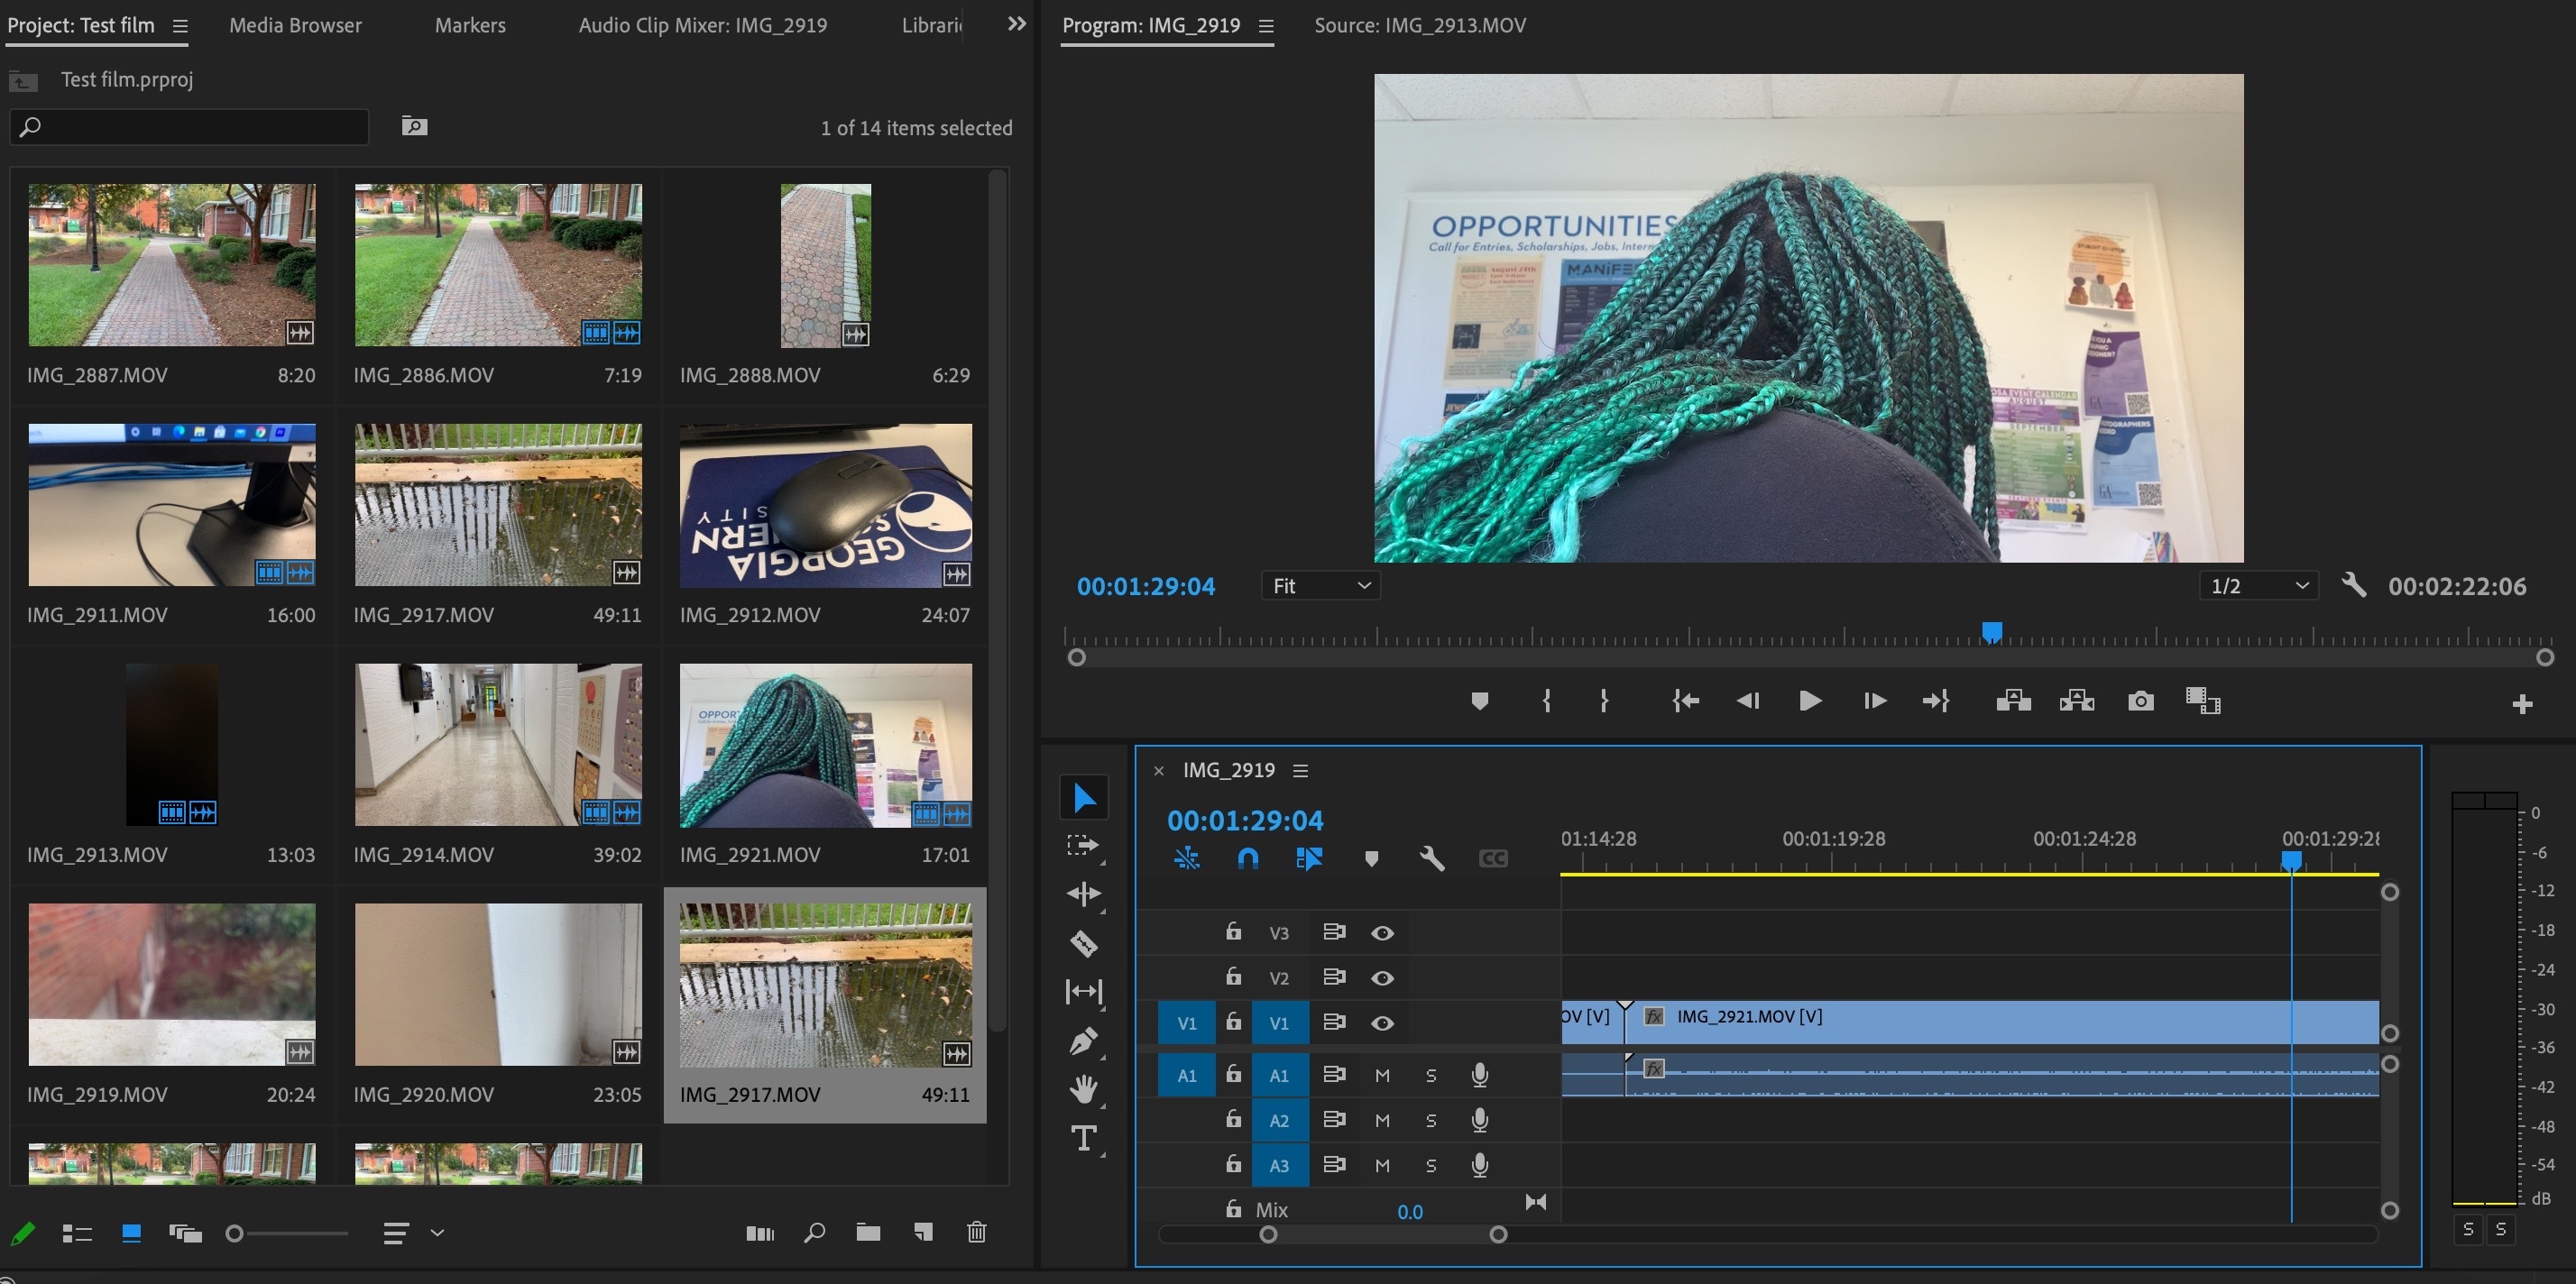This screenshot has height=1284, width=2576.
Task: Click the Export Frame camera icon
Action: pyautogui.click(x=2140, y=701)
